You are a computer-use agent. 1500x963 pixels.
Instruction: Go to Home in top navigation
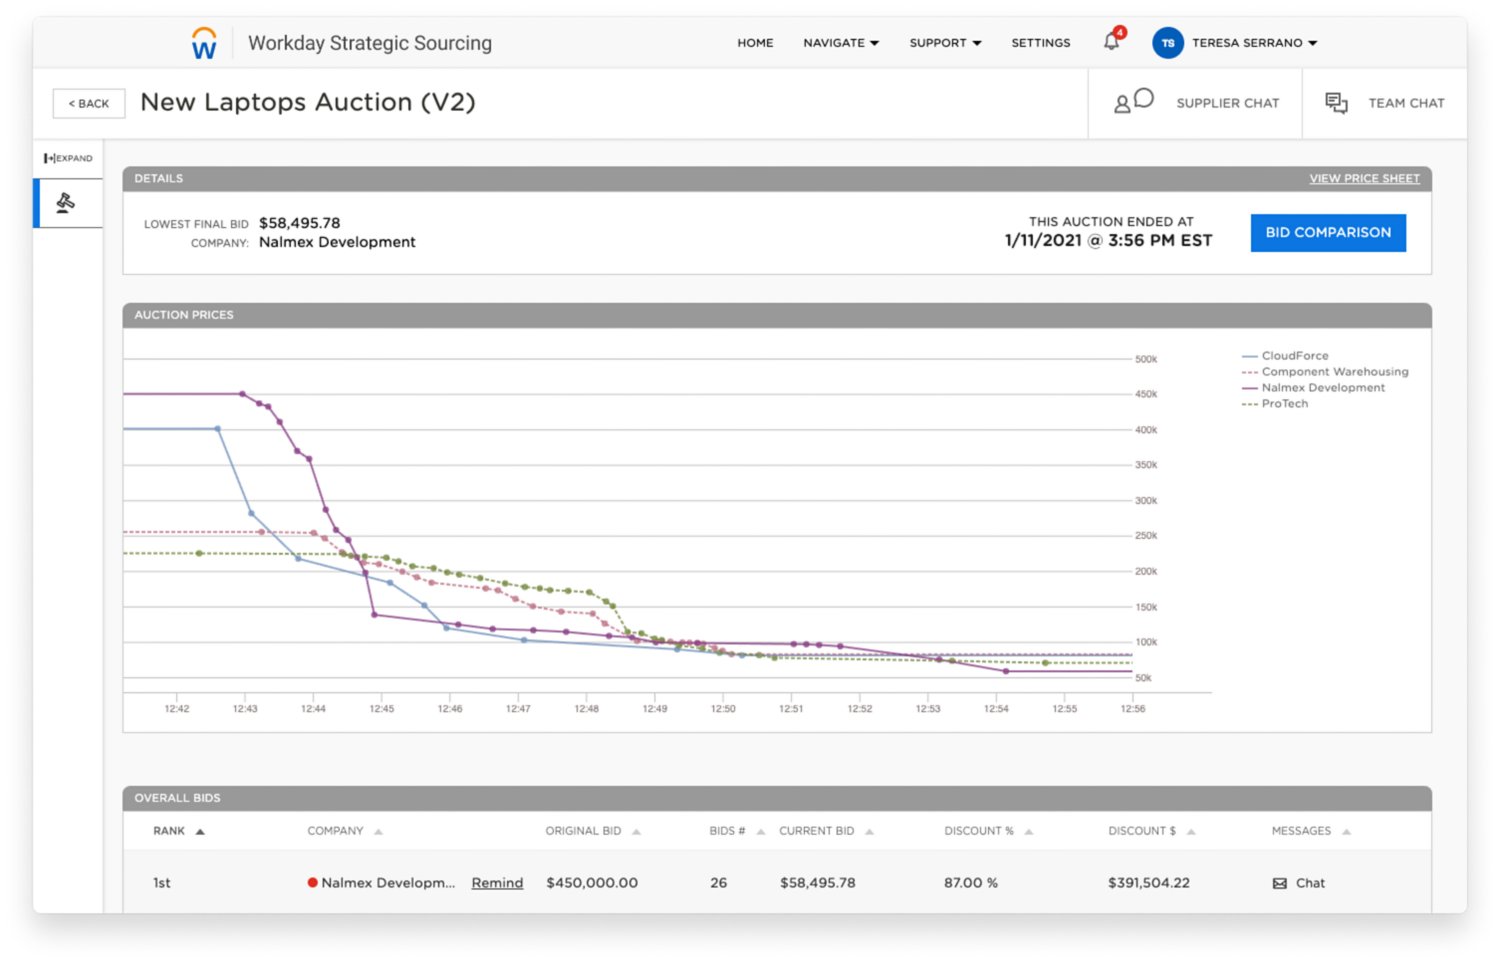point(755,43)
